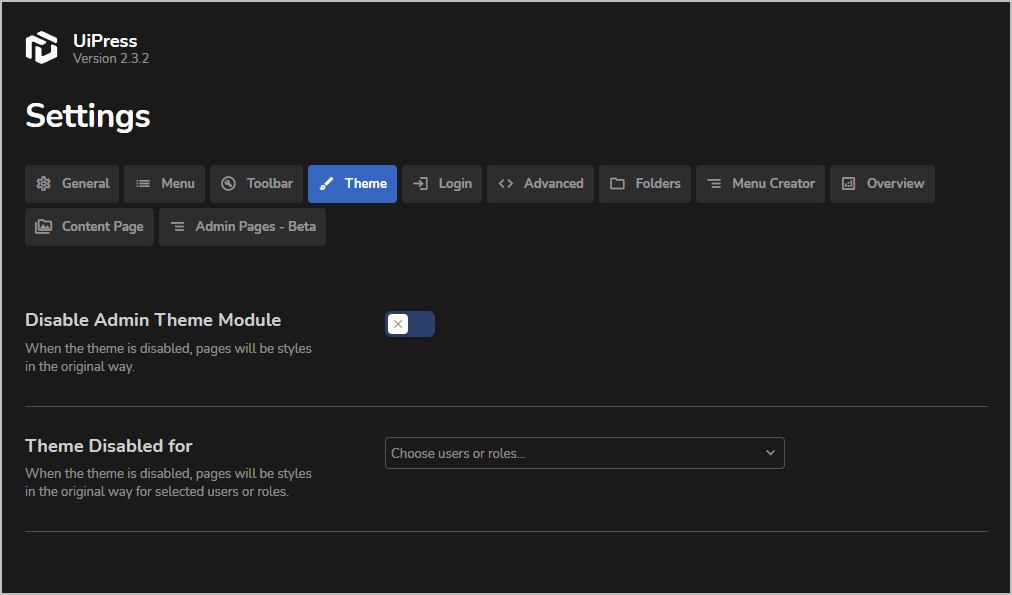Open the Choose users or roles dropdown
1012x595 pixels.
(x=585, y=453)
